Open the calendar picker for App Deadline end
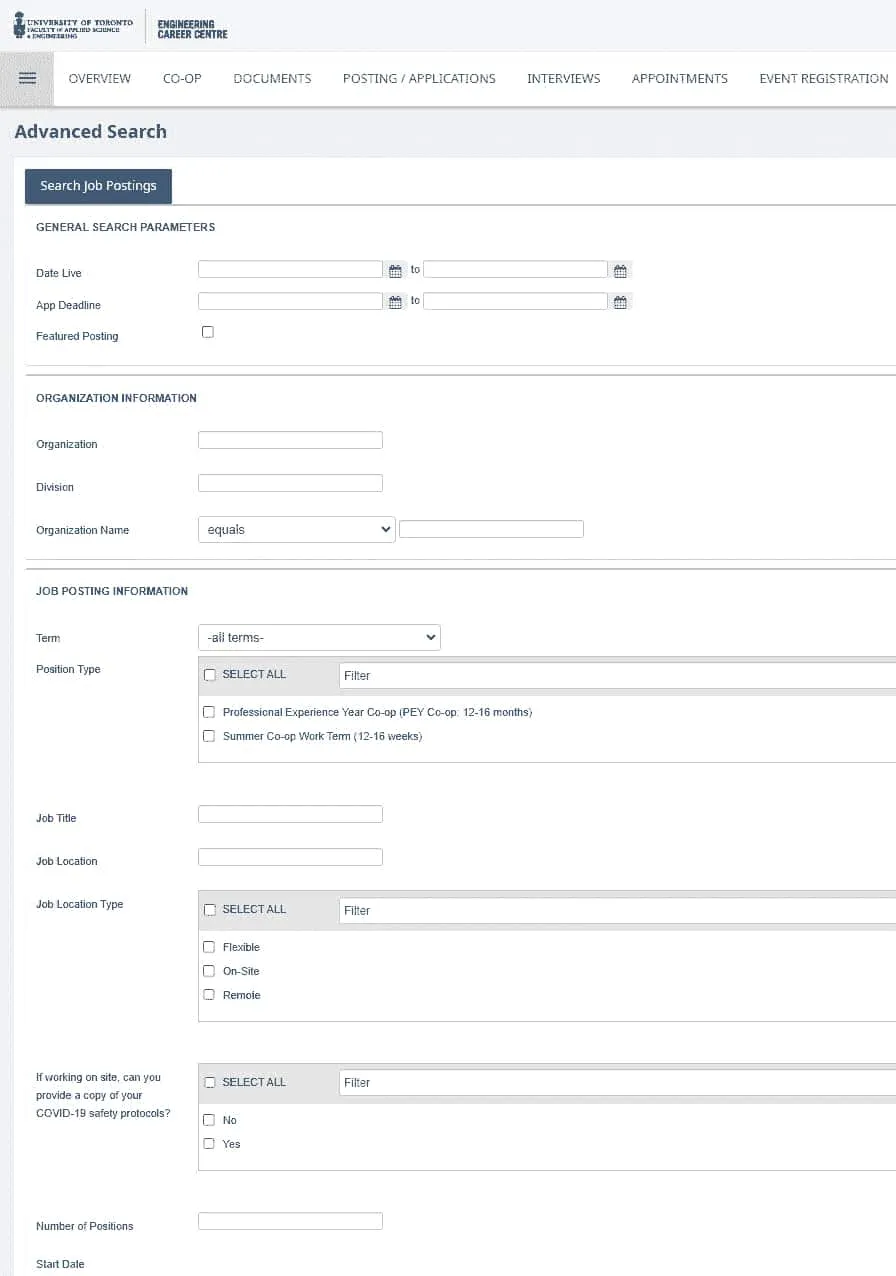The height and width of the screenshot is (1276, 896). click(x=620, y=301)
